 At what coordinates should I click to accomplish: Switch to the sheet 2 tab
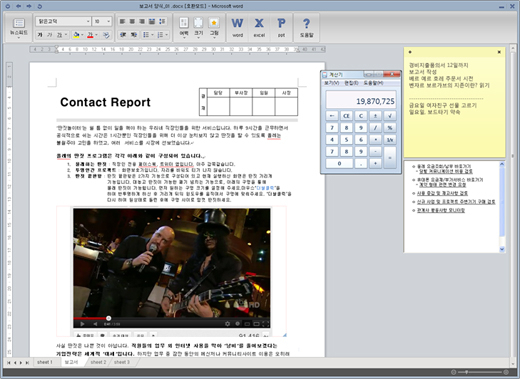(x=98, y=362)
